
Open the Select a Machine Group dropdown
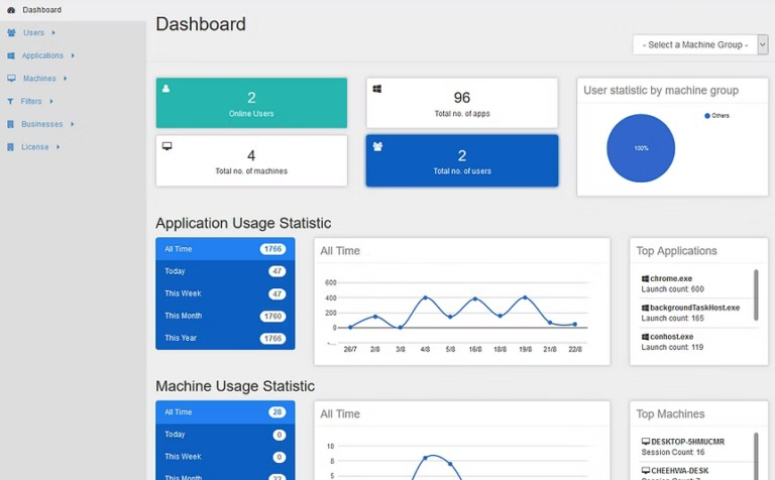click(x=700, y=45)
